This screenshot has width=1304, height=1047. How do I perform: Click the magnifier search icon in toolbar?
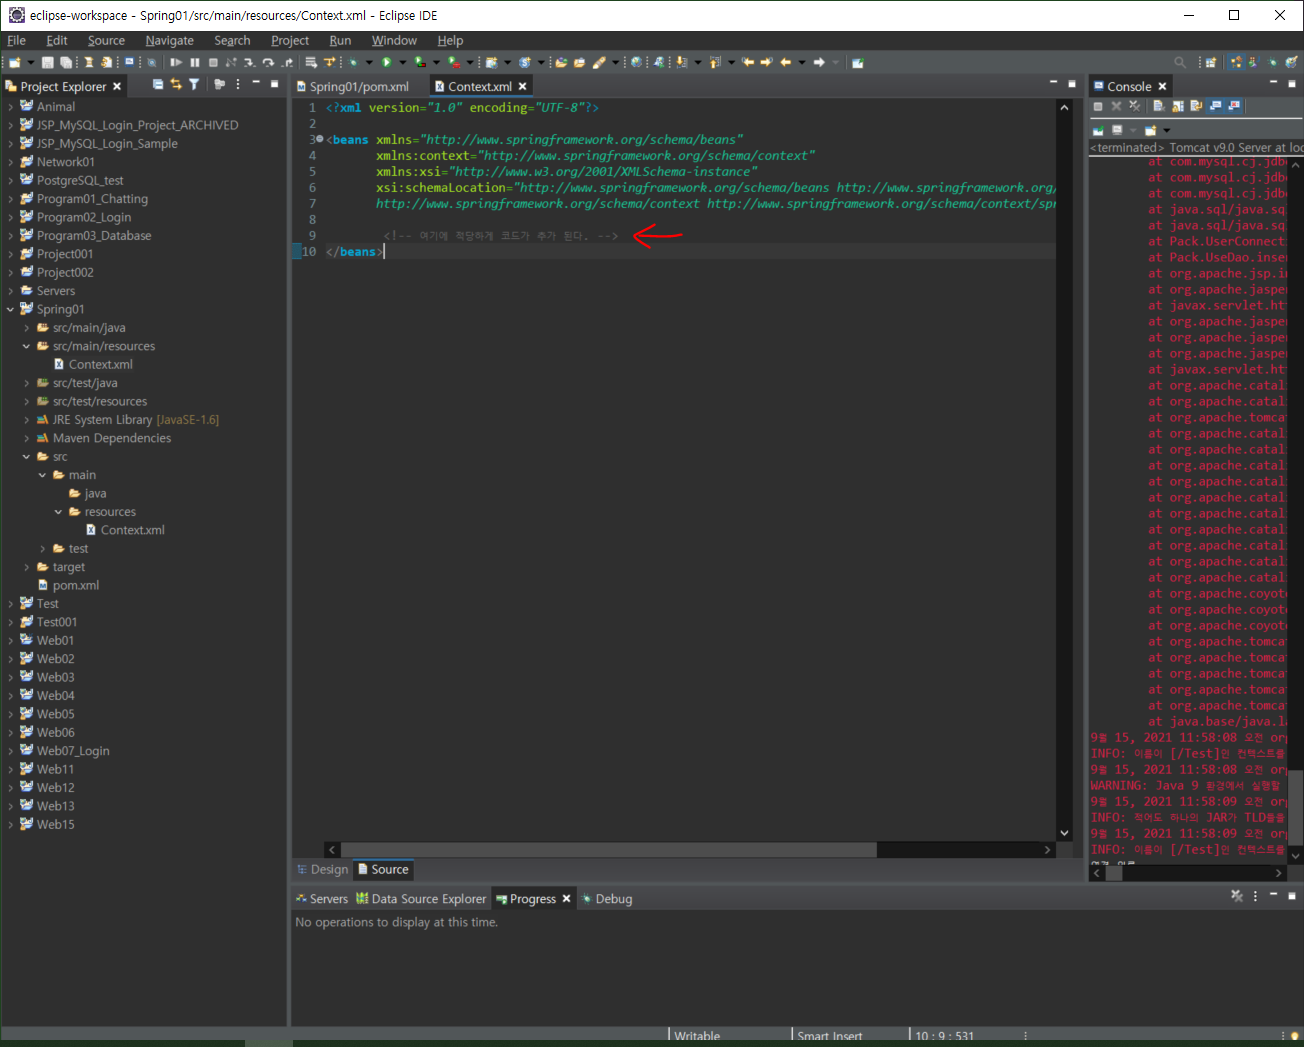(1180, 62)
